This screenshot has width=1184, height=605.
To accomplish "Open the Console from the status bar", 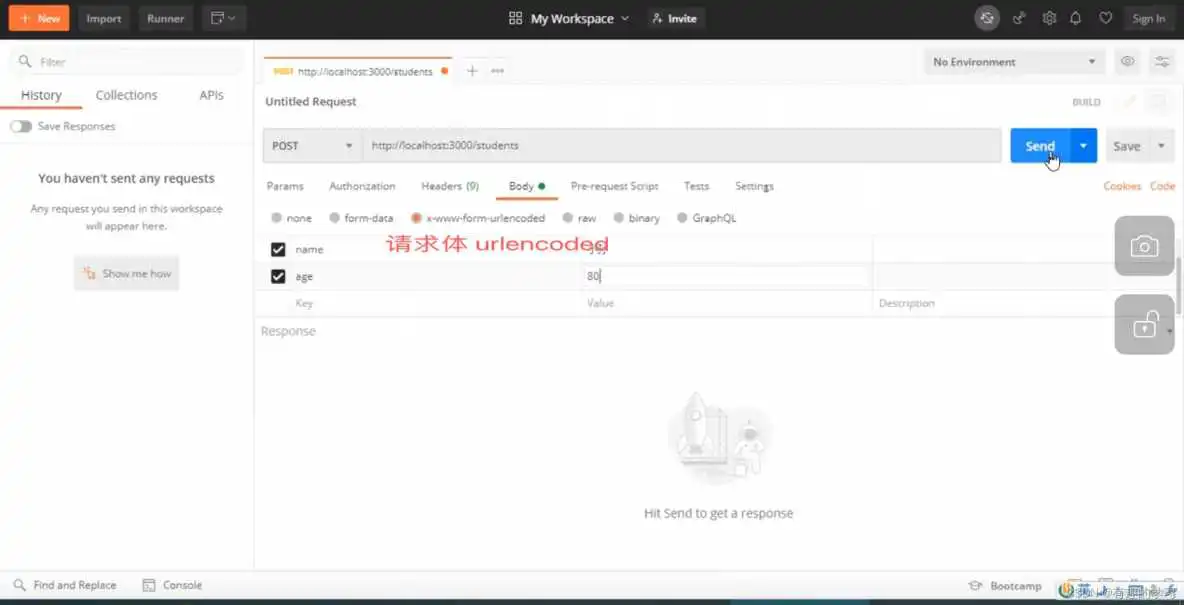I will (171, 585).
